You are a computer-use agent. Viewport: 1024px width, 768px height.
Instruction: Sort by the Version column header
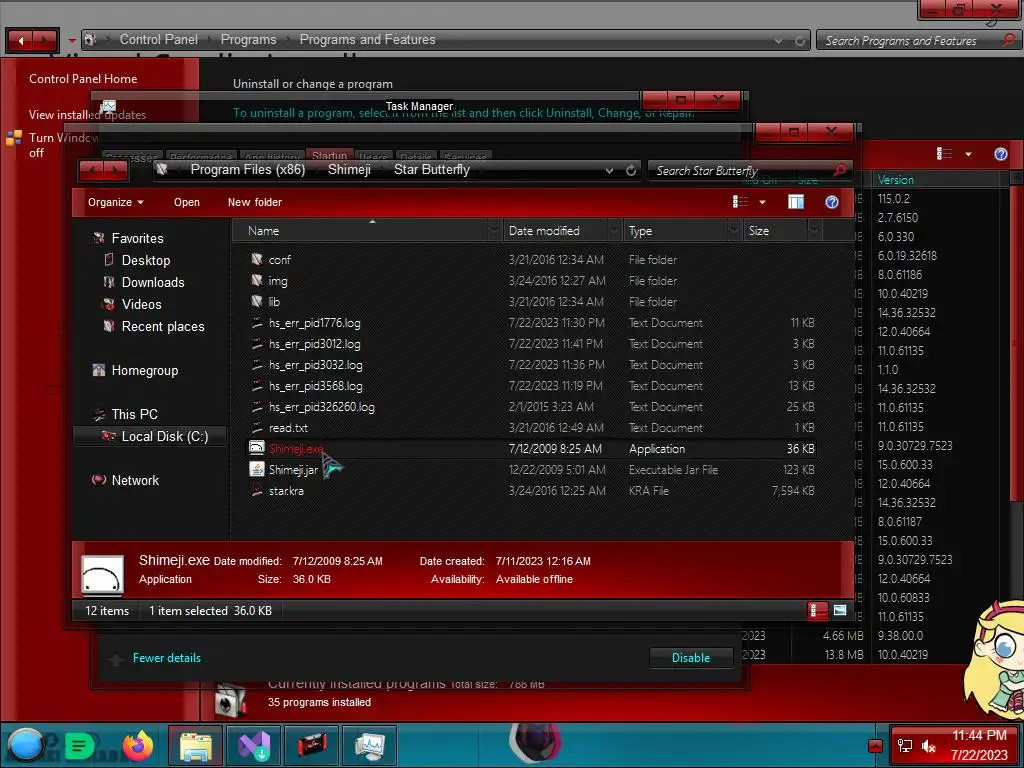[x=938, y=180]
